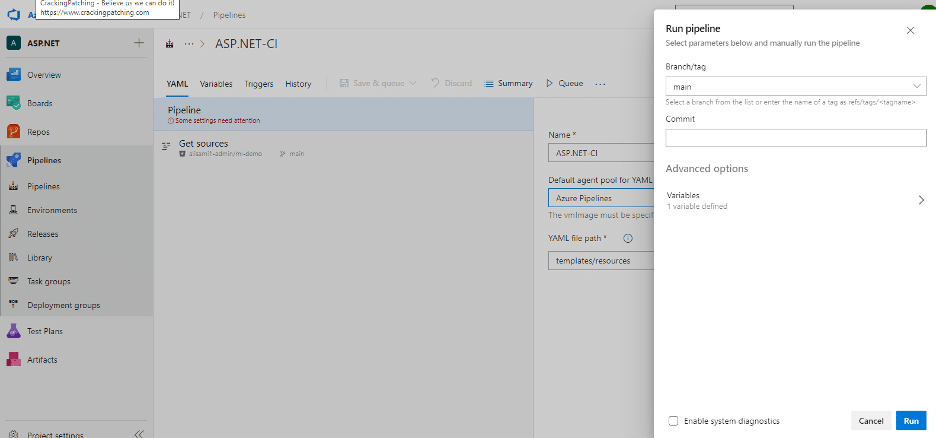
Task: Click the Advanced options heading
Action: [707, 169]
